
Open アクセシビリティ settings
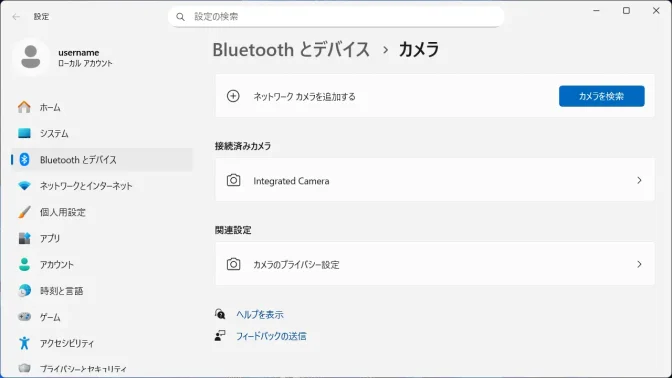point(102,343)
